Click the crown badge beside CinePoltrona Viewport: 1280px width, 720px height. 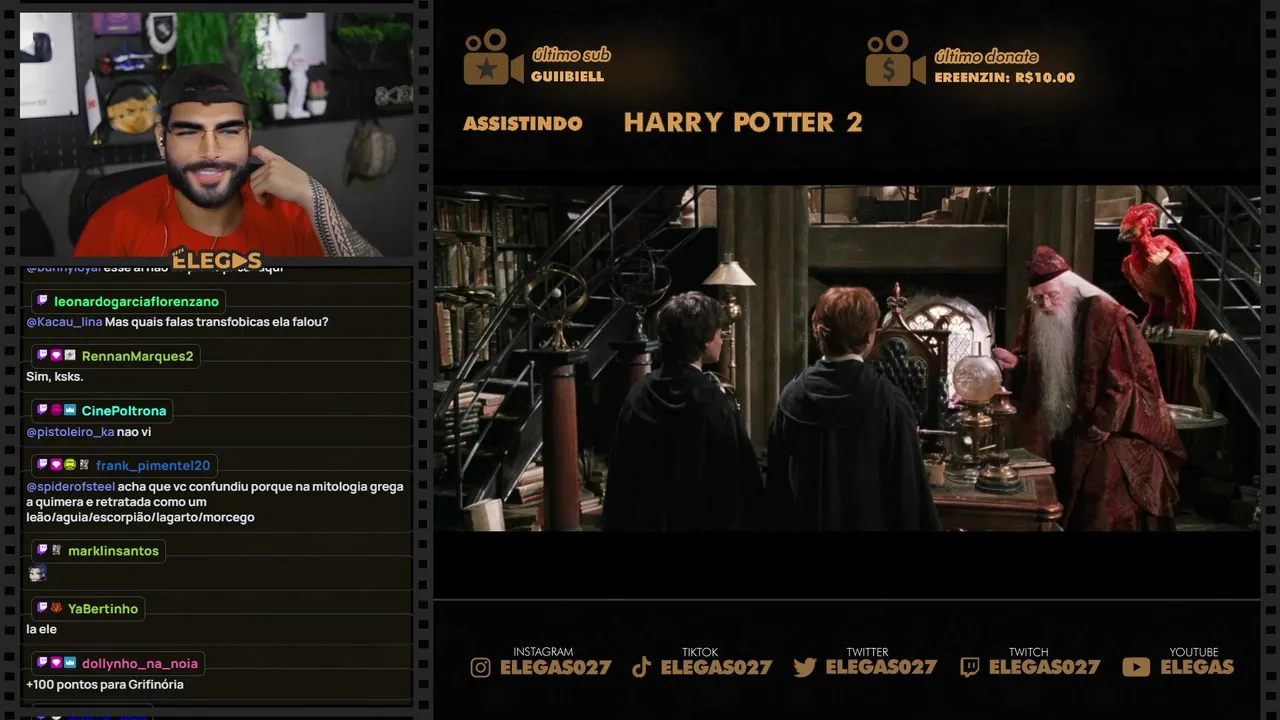70,411
